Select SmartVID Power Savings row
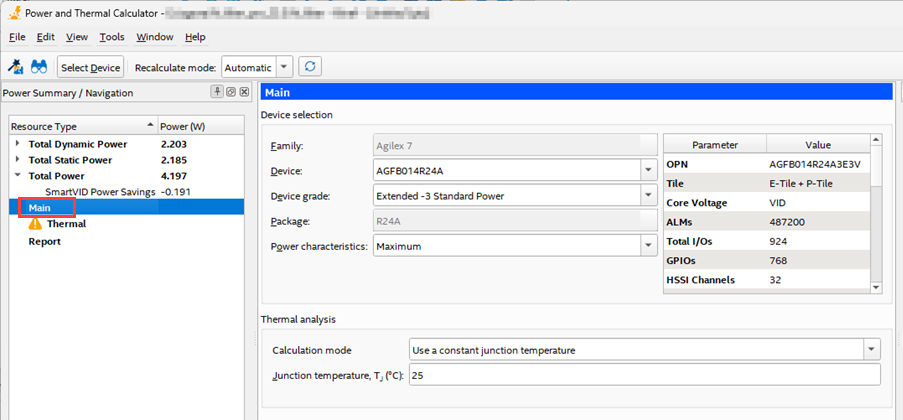Viewport: 903px width, 420px height. pos(127,192)
